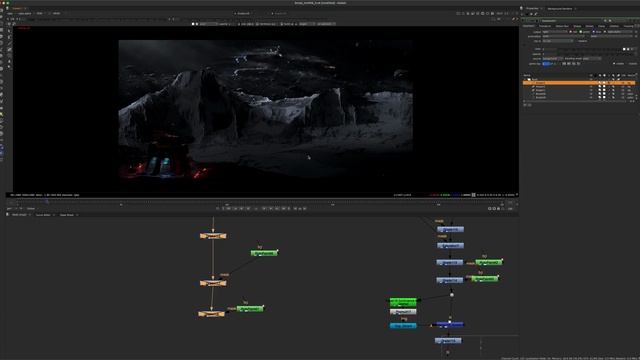Image resolution: width=640 pixels, height=360 pixels.
Task: Toggle the visible checkbox in RotoPaint properties
Action: (614, 64)
